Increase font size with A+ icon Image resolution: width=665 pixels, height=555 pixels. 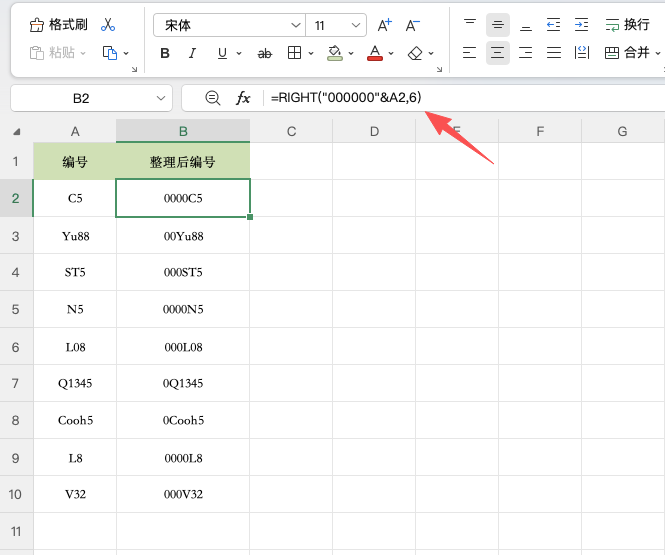tap(385, 25)
